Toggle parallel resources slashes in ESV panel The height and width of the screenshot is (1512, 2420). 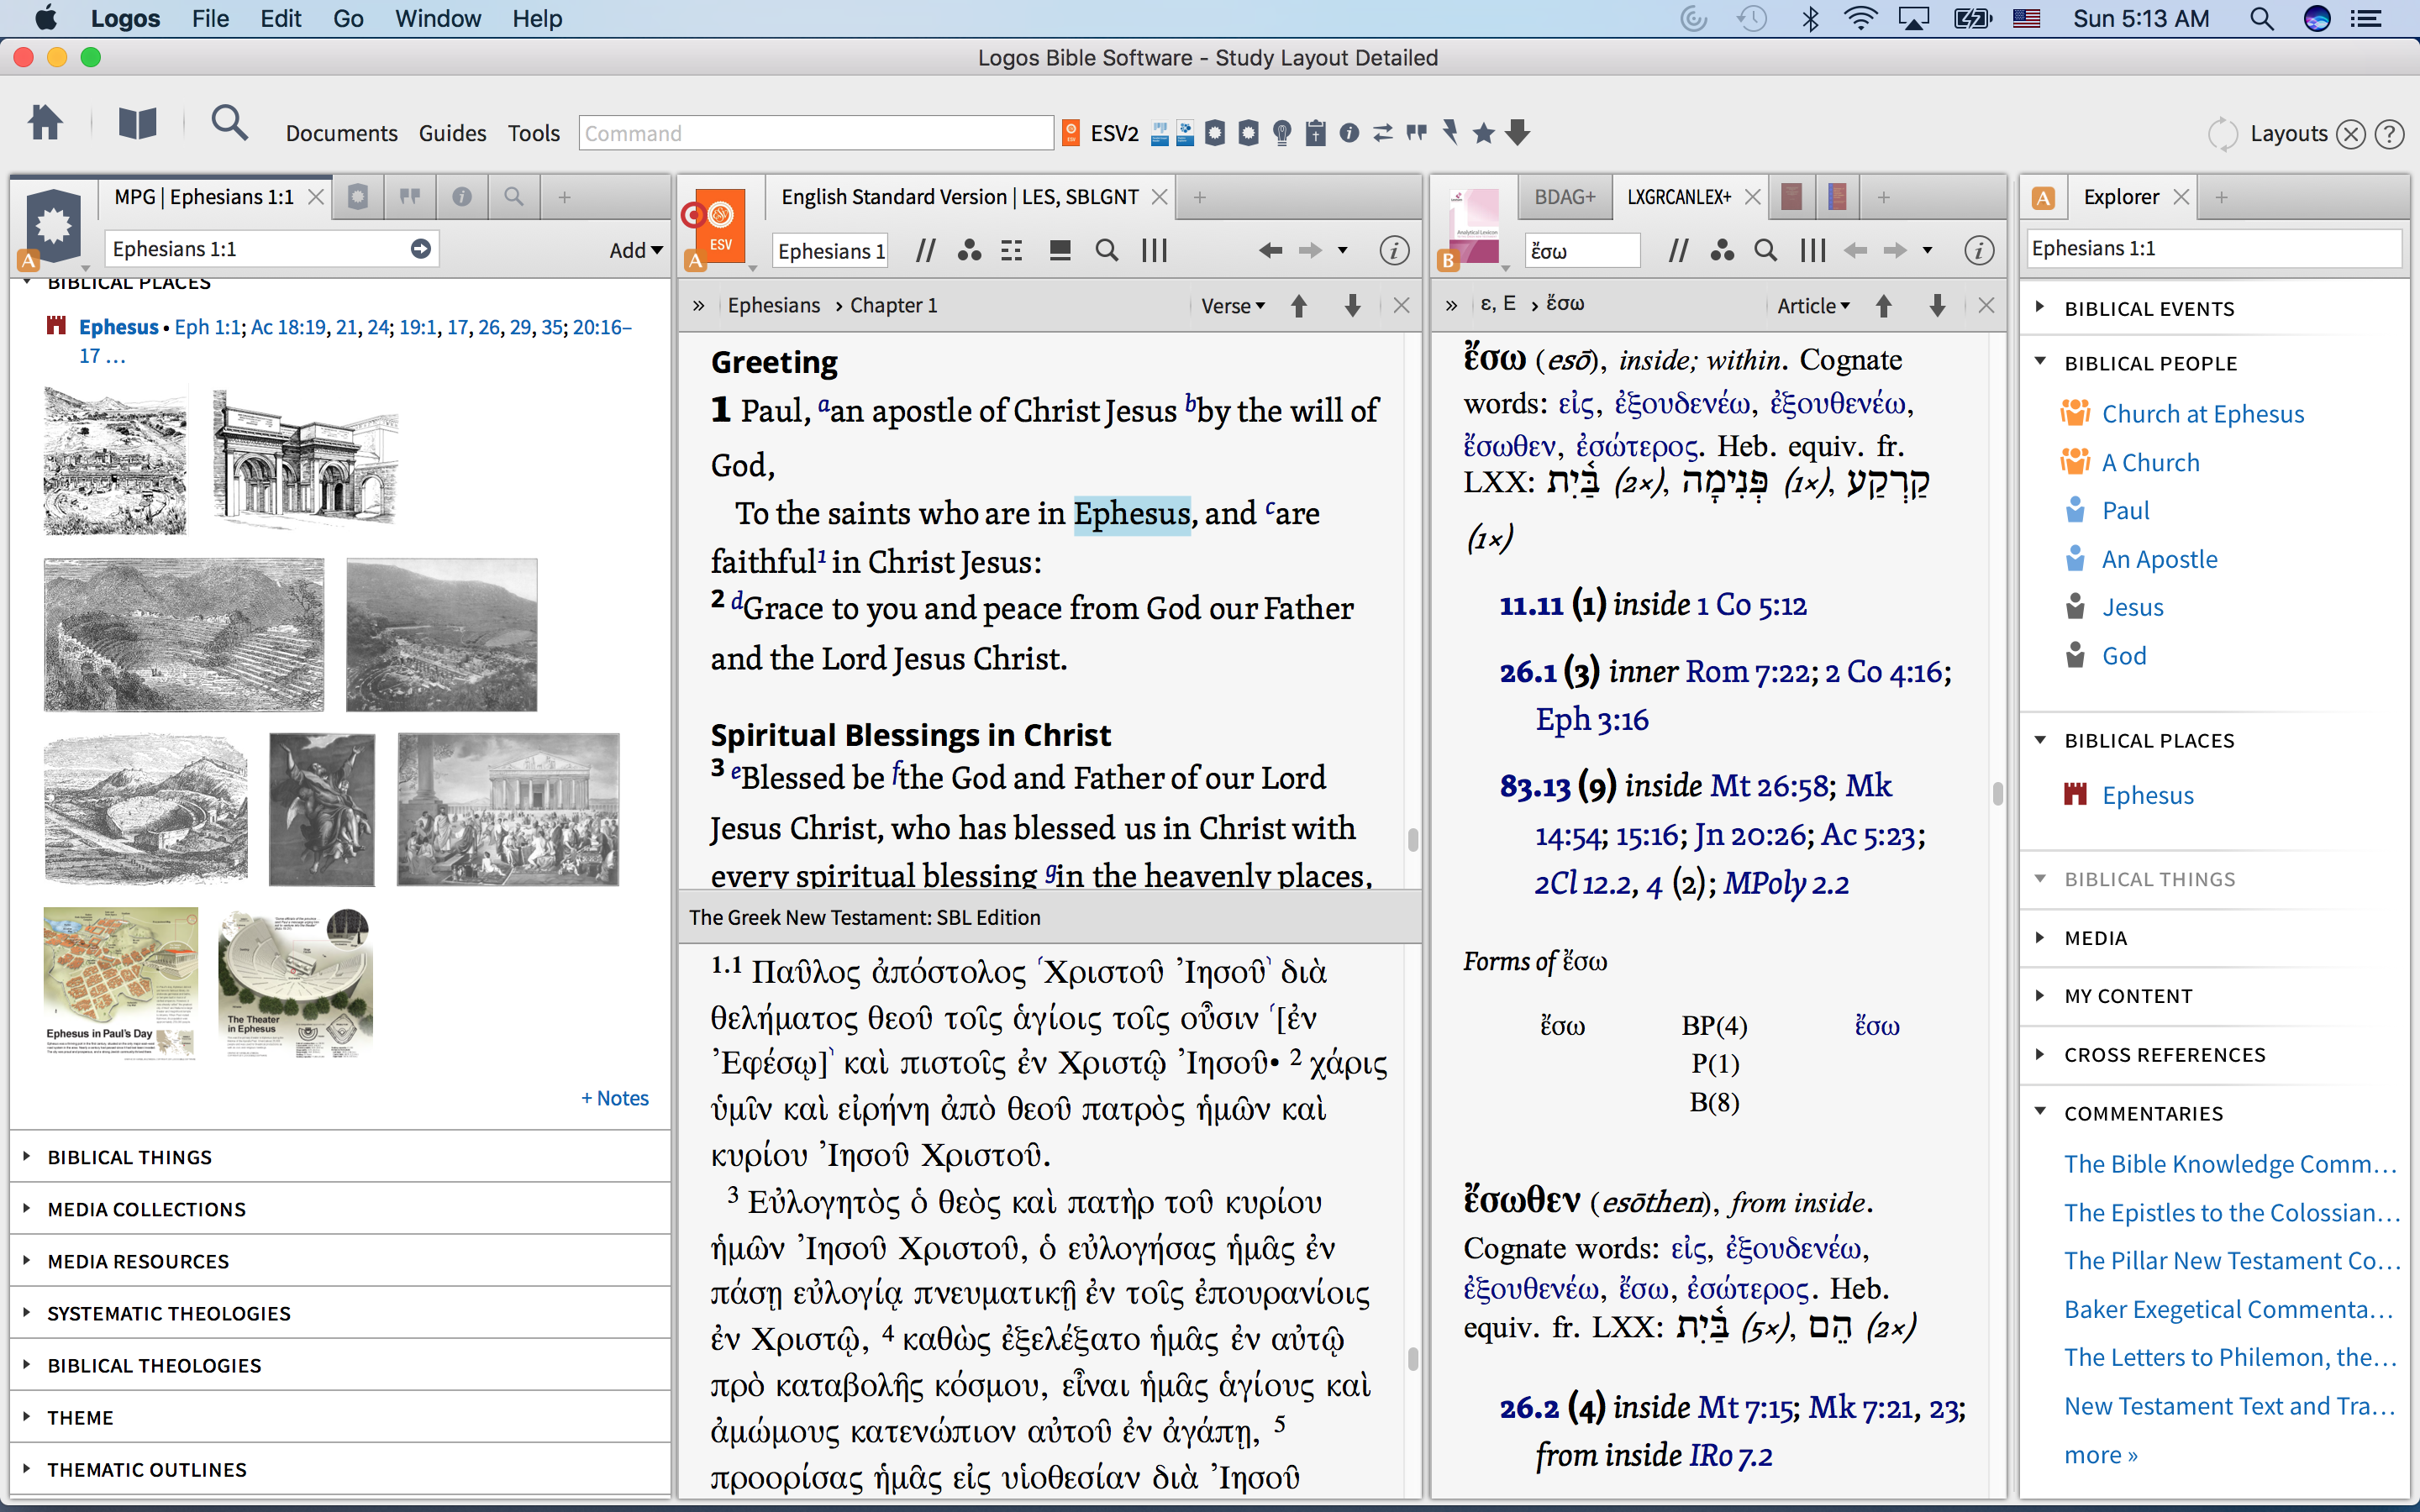pos(926,251)
